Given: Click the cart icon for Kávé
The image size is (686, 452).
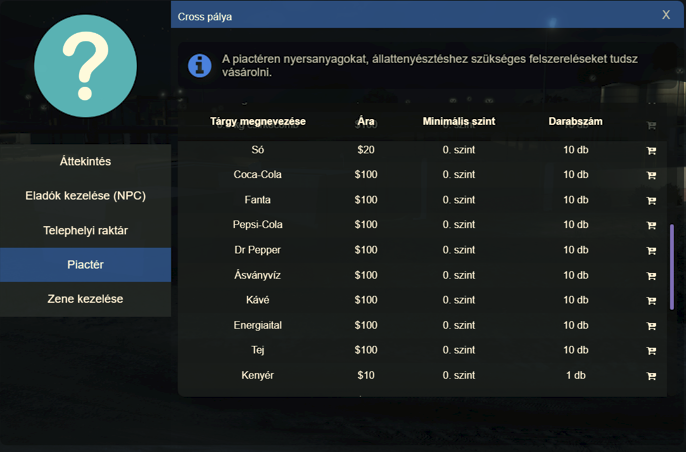Looking at the screenshot, I should coord(651,300).
